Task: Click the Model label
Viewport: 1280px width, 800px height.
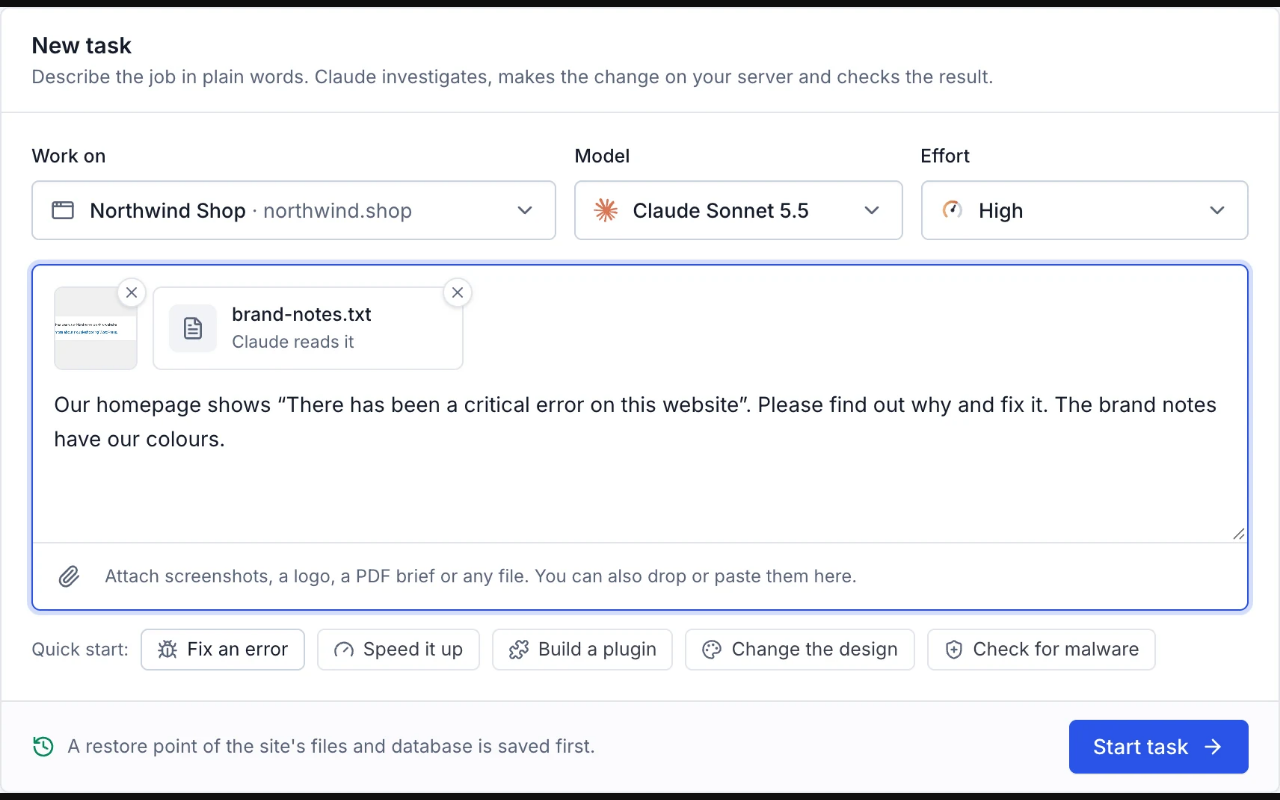Action: [602, 156]
